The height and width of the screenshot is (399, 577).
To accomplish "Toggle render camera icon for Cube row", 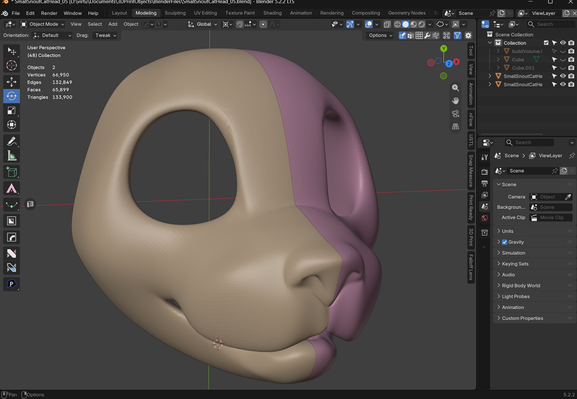I will point(571,59).
